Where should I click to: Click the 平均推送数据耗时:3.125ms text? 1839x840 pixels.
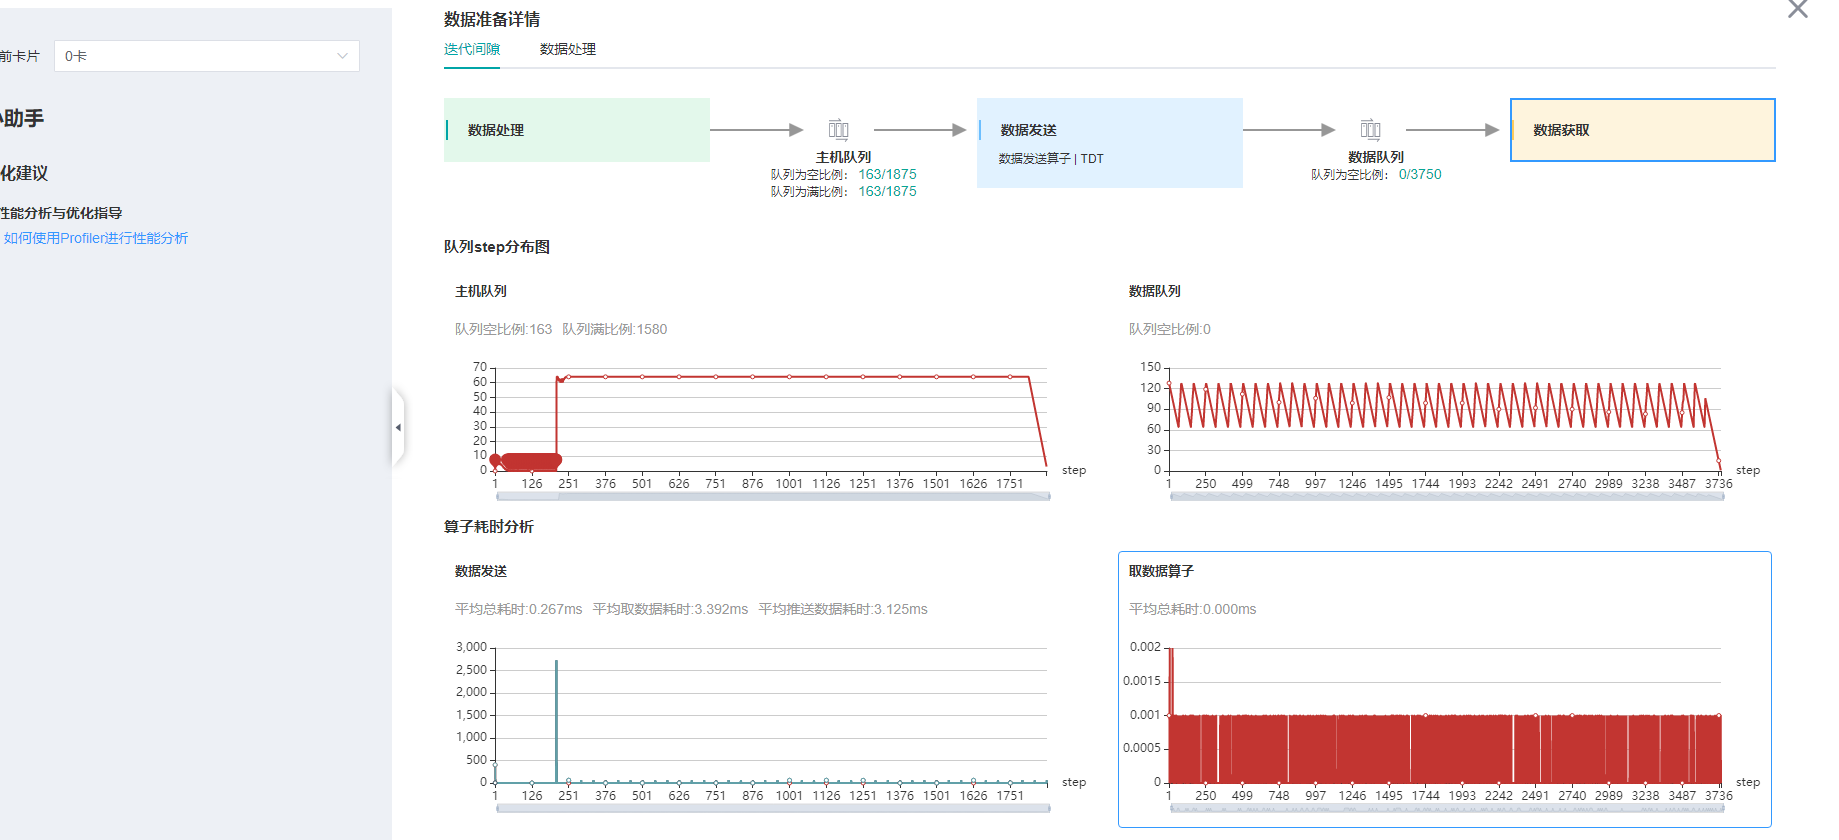pos(843,609)
